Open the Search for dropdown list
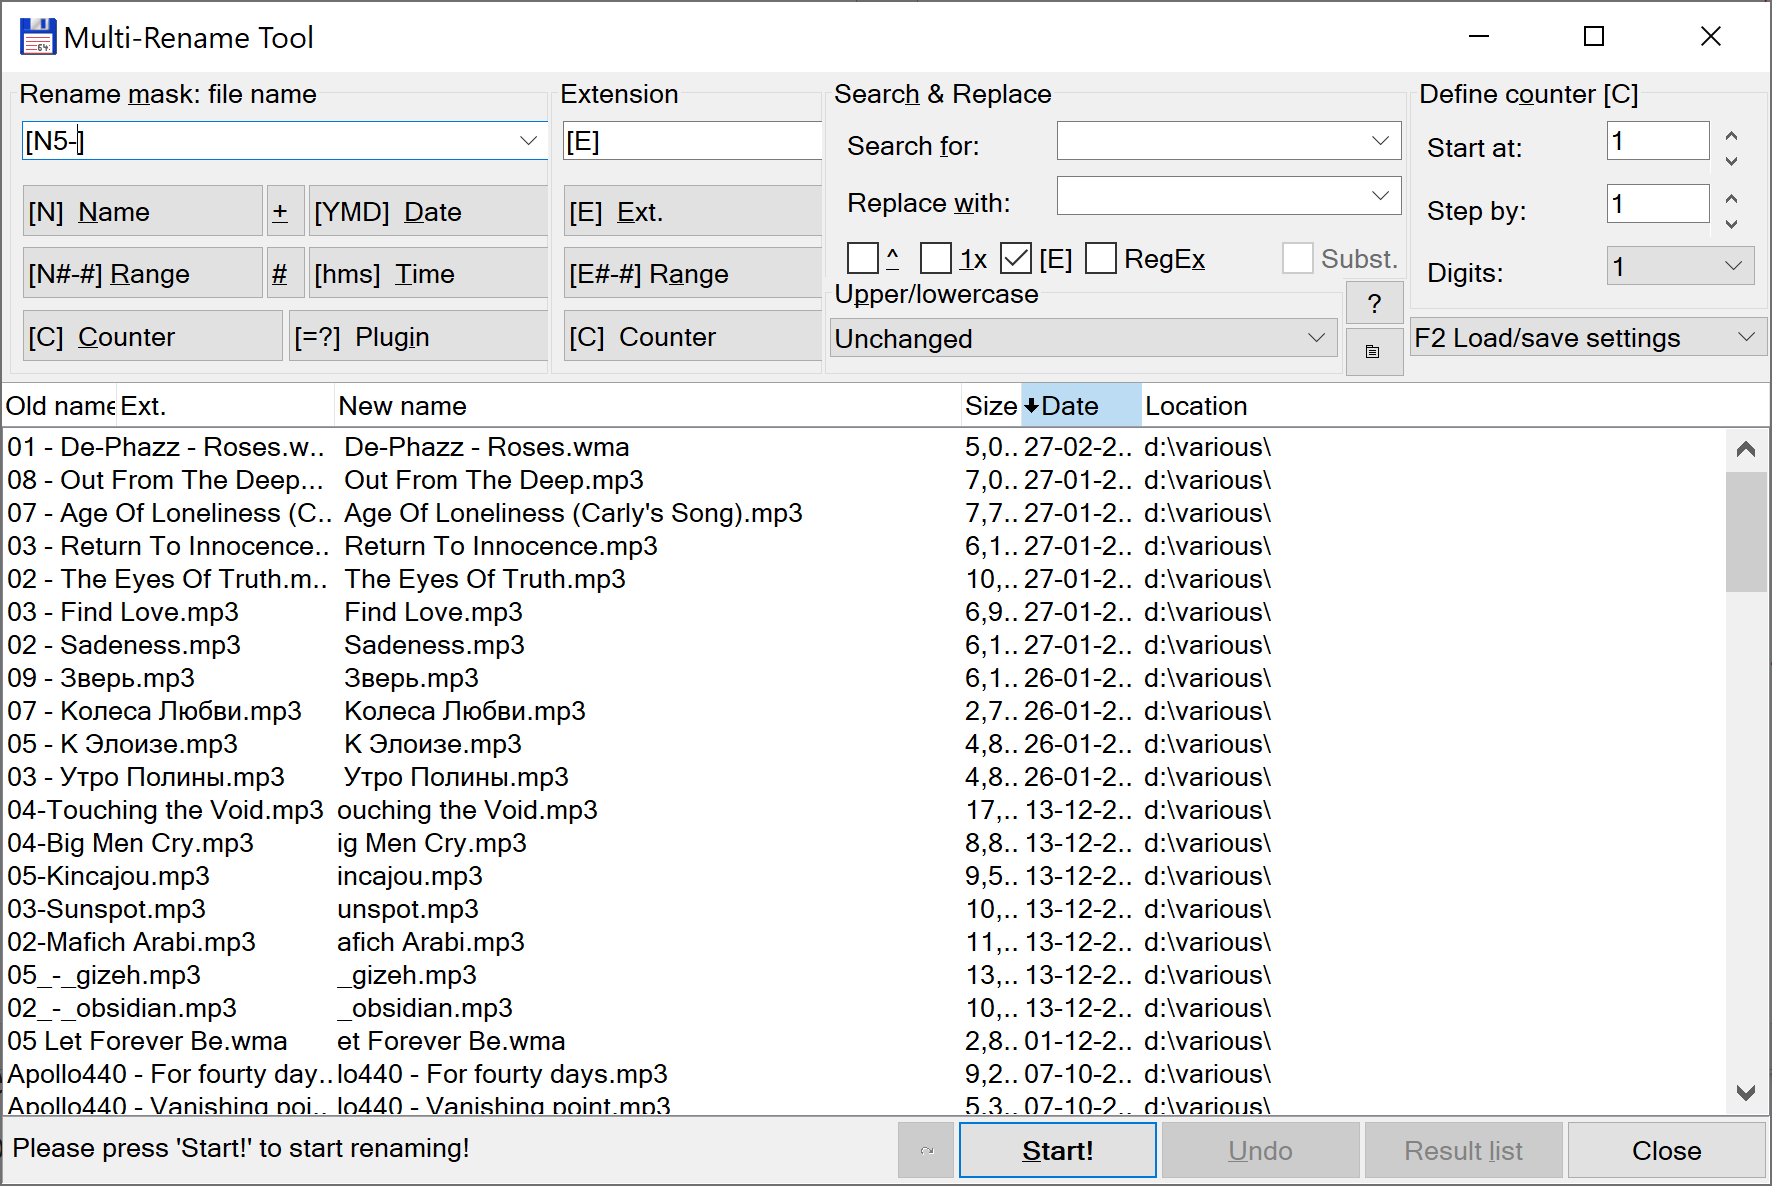Screen dimensions: 1772x1186 [x=1381, y=141]
